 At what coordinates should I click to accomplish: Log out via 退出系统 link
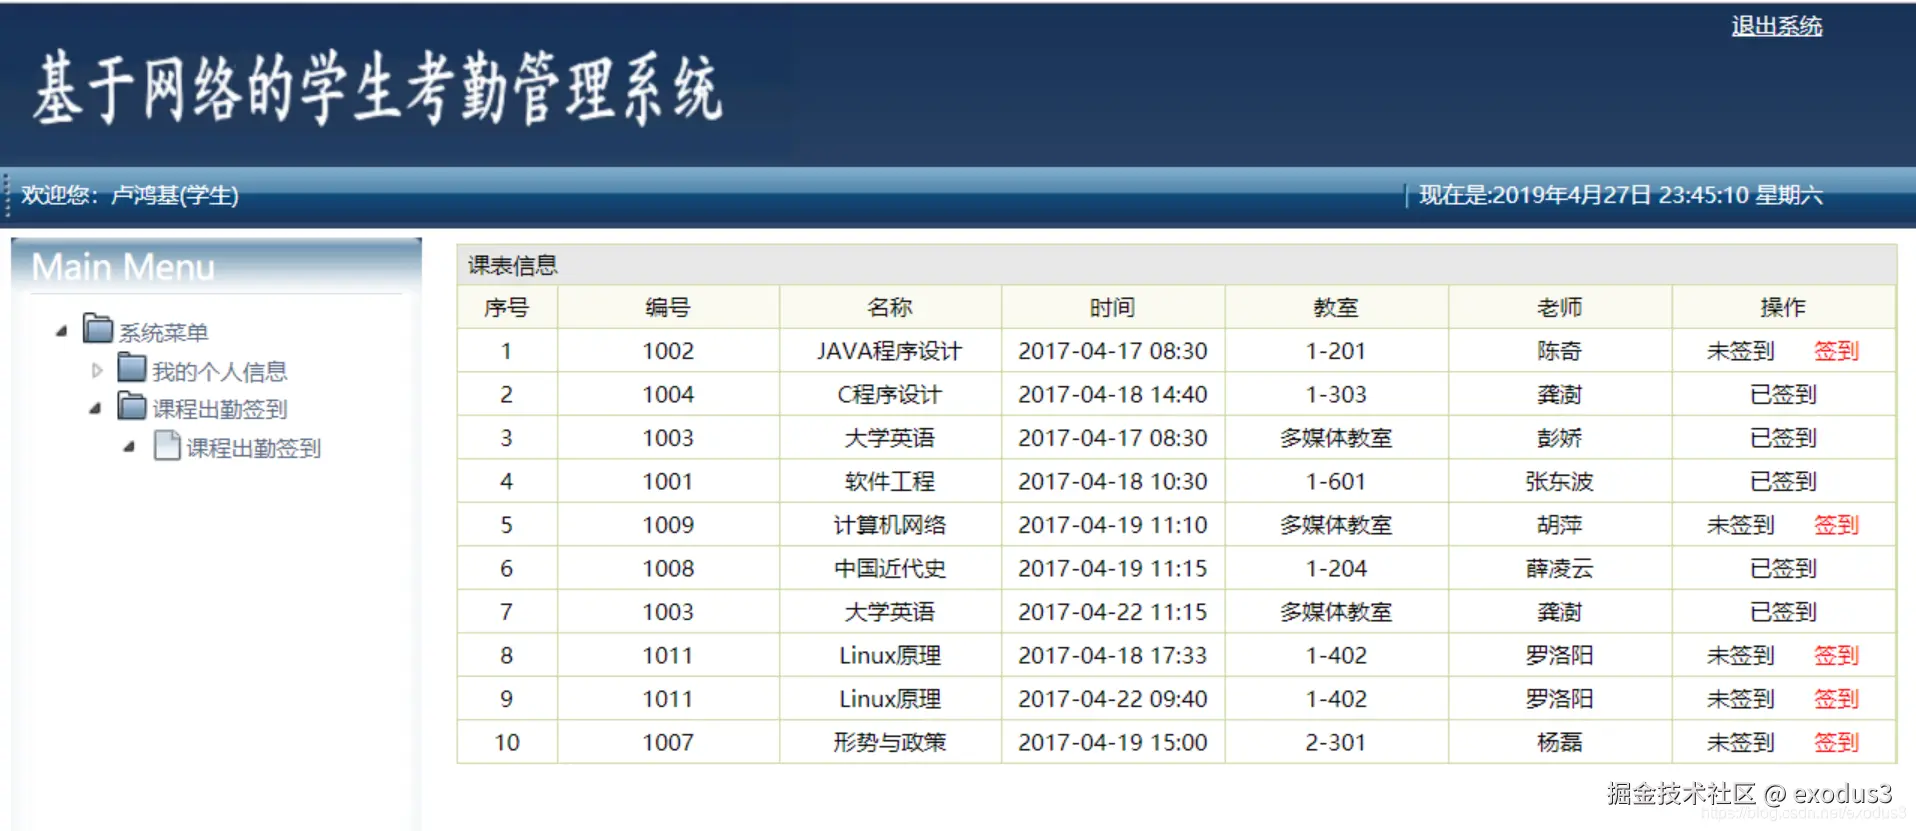pyautogui.click(x=1777, y=26)
